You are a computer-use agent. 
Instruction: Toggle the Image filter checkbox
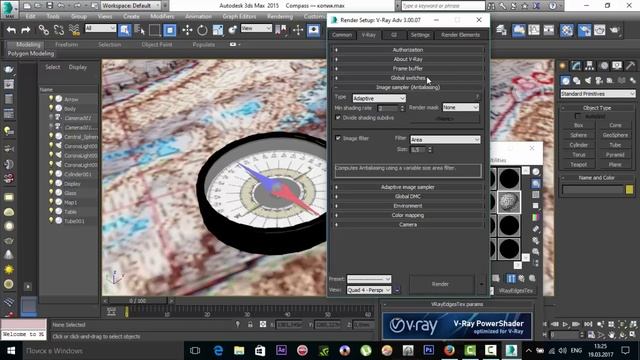338,138
